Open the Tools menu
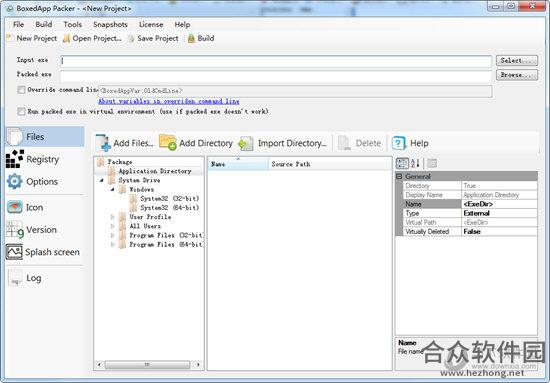 pyautogui.click(x=73, y=24)
